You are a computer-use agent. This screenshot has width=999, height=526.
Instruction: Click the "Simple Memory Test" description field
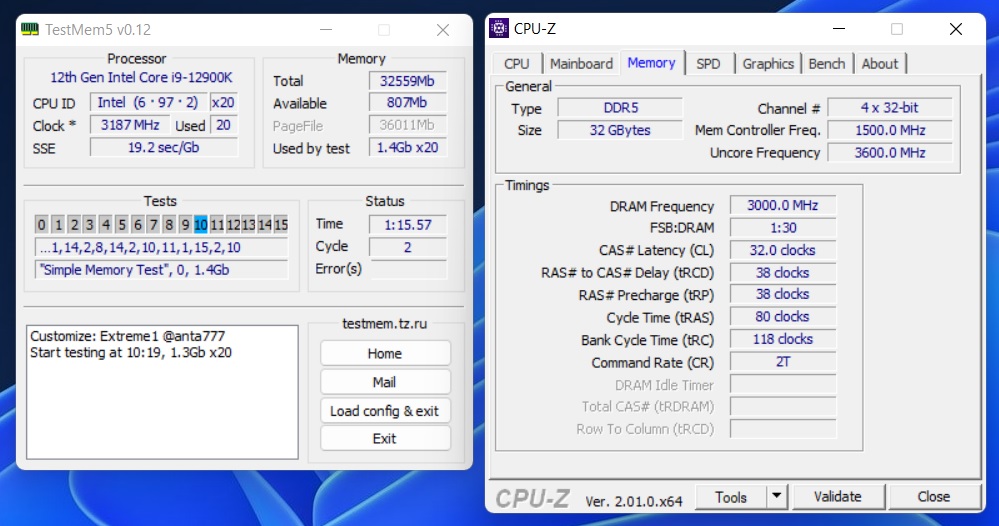tap(161, 269)
